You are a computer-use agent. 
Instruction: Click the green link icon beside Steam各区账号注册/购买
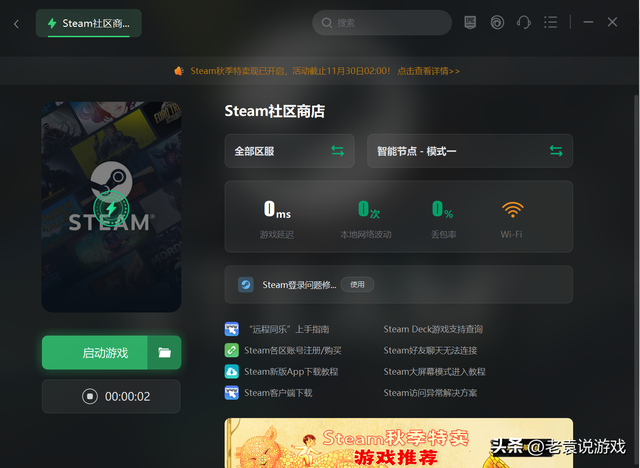(x=231, y=350)
